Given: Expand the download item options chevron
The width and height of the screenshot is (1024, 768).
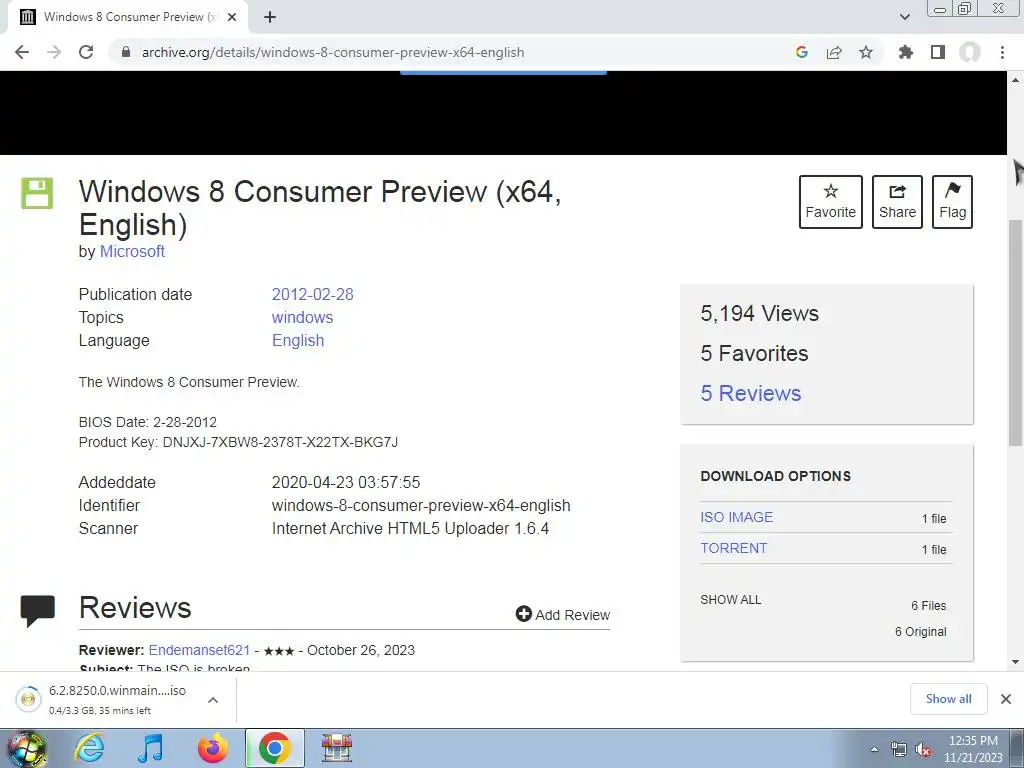Looking at the screenshot, I should (213, 699).
